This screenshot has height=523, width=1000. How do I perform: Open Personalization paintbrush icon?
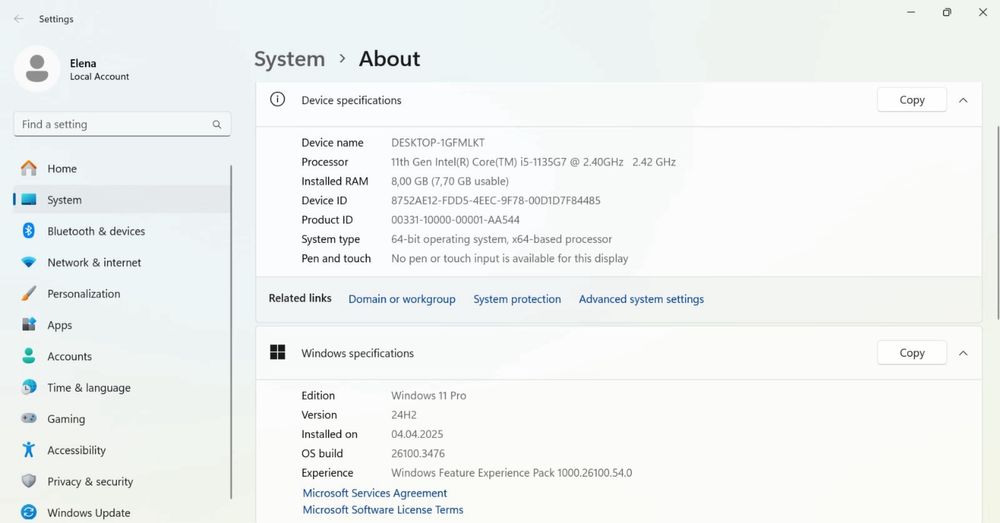(29, 294)
